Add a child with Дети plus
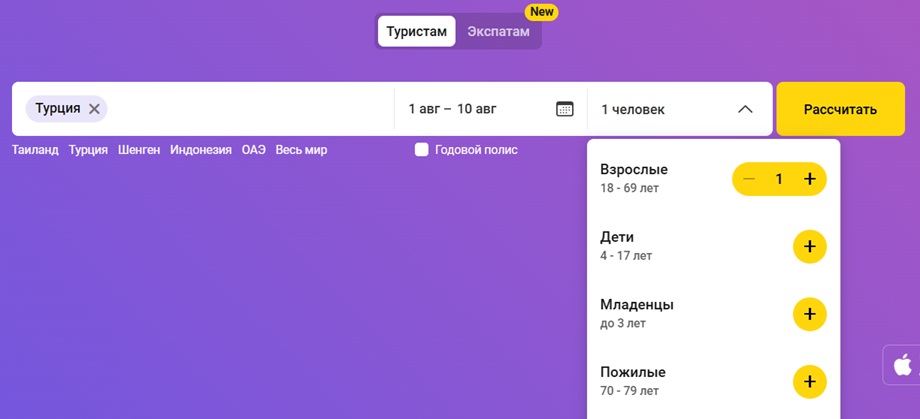 (810, 246)
